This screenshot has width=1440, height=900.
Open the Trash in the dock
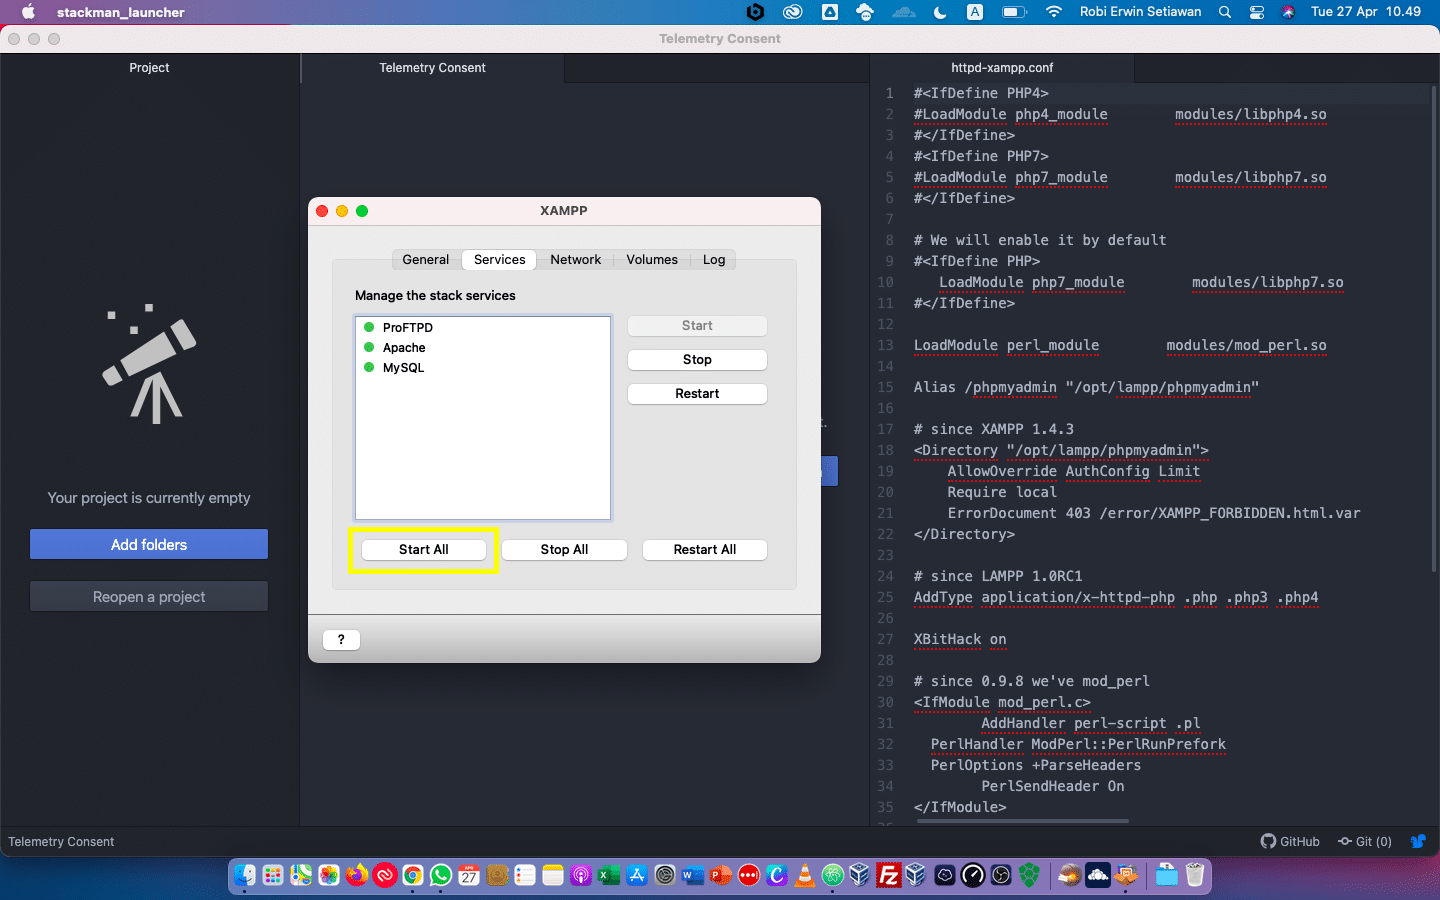[x=1195, y=876]
